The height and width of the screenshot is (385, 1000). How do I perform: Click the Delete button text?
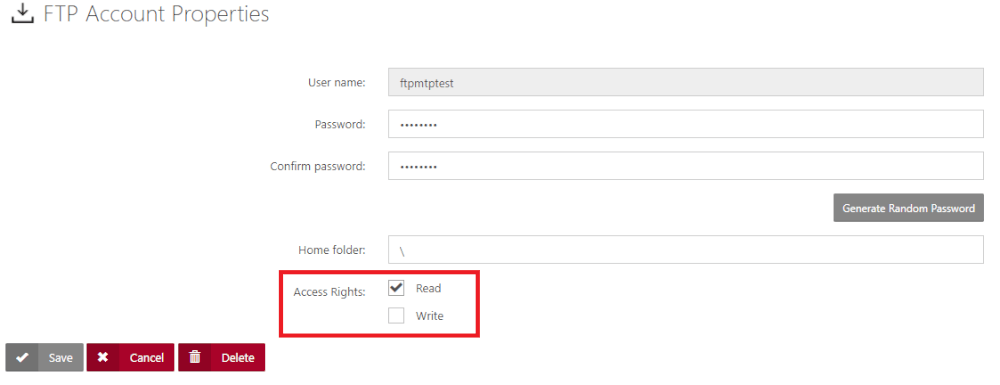[238, 358]
